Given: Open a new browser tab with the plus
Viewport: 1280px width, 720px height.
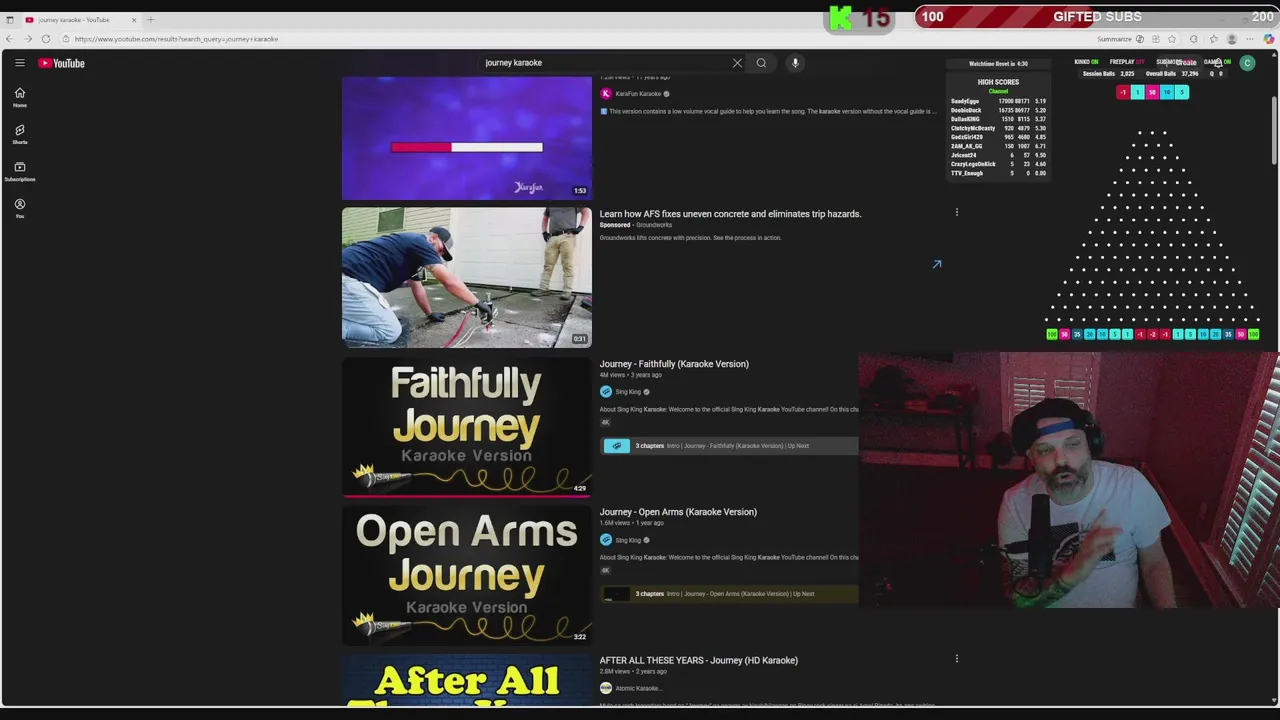Looking at the screenshot, I should tap(151, 20).
